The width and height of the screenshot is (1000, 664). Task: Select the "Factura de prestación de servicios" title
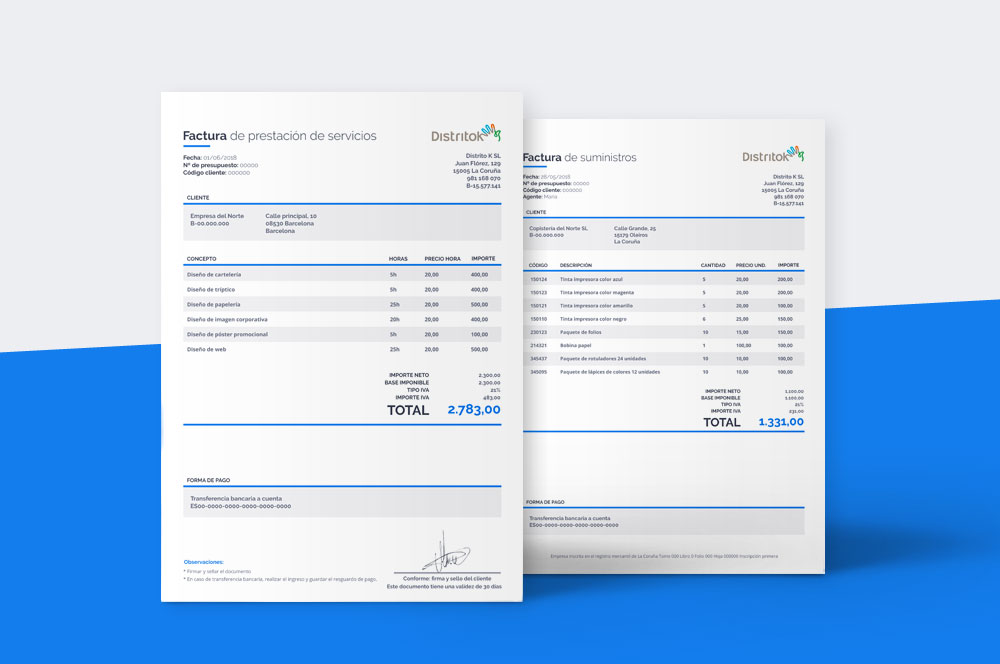click(x=279, y=136)
